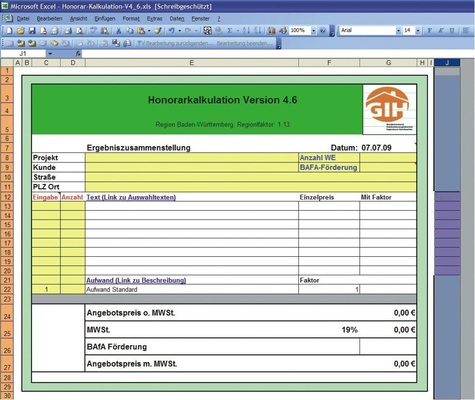Toggle Italic formatting button

point(441,31)
